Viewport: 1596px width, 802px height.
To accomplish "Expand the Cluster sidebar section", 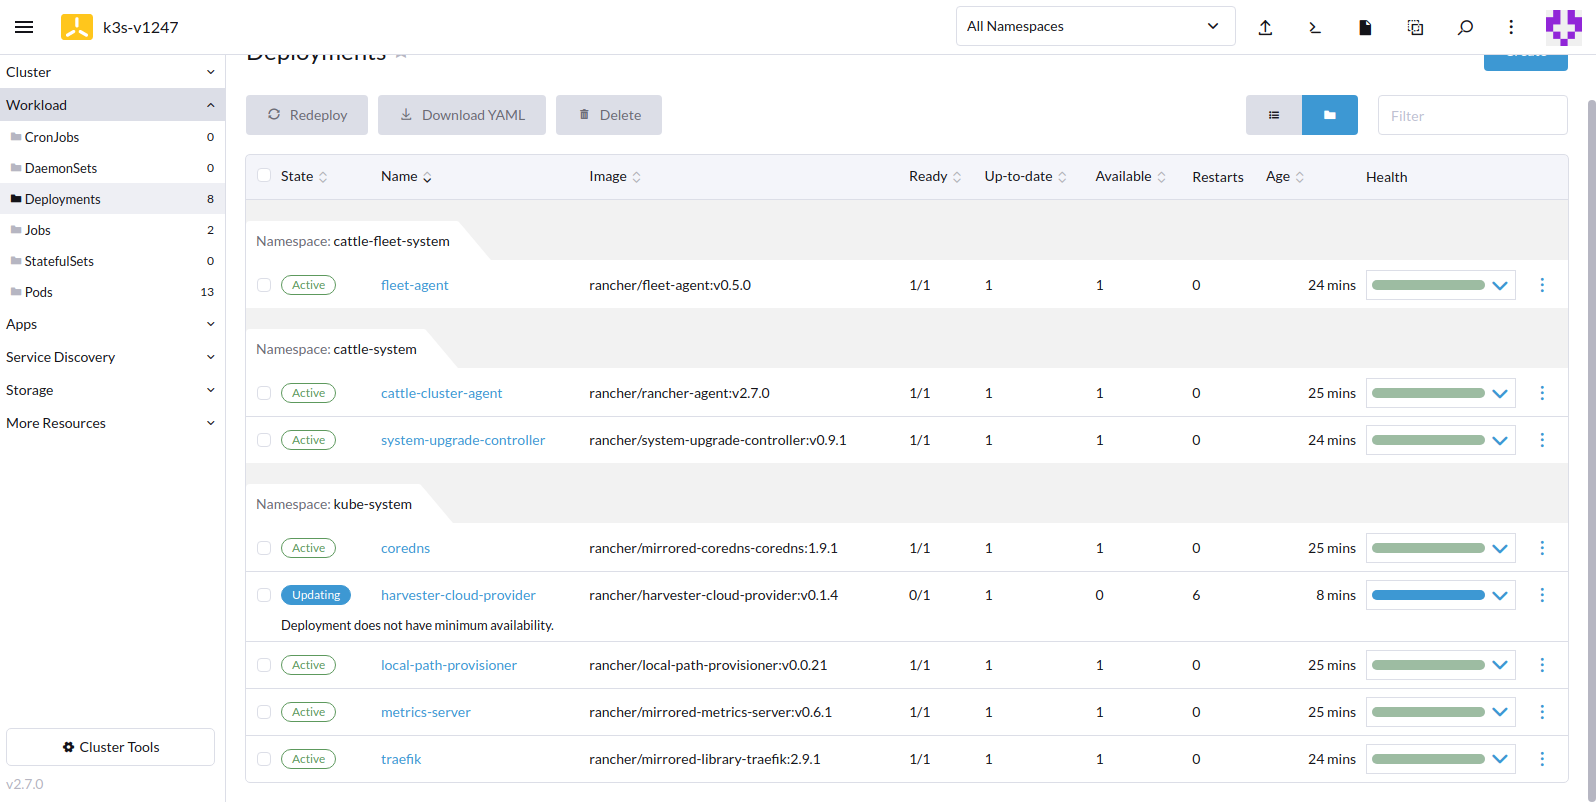I will (x=112, y=72).
